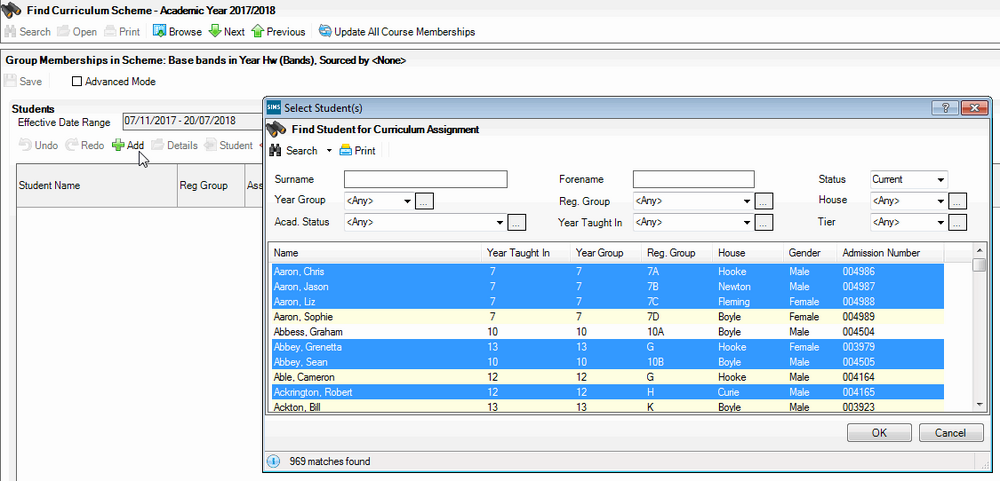Screen dimensions: 1000x481
Task: Click the green Add student icon
Action: click(118, 145)
